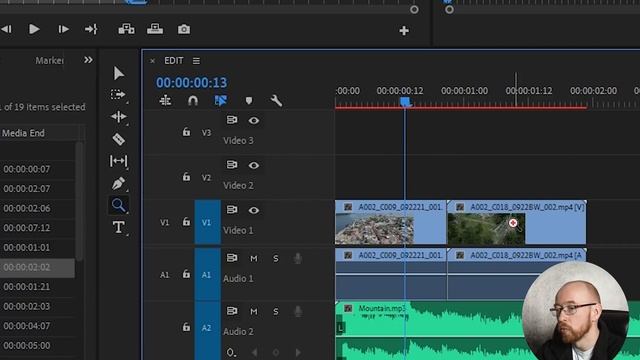This screenshot has width=640, height=360.
Task: Select the Pen tool
Action: 118,183
